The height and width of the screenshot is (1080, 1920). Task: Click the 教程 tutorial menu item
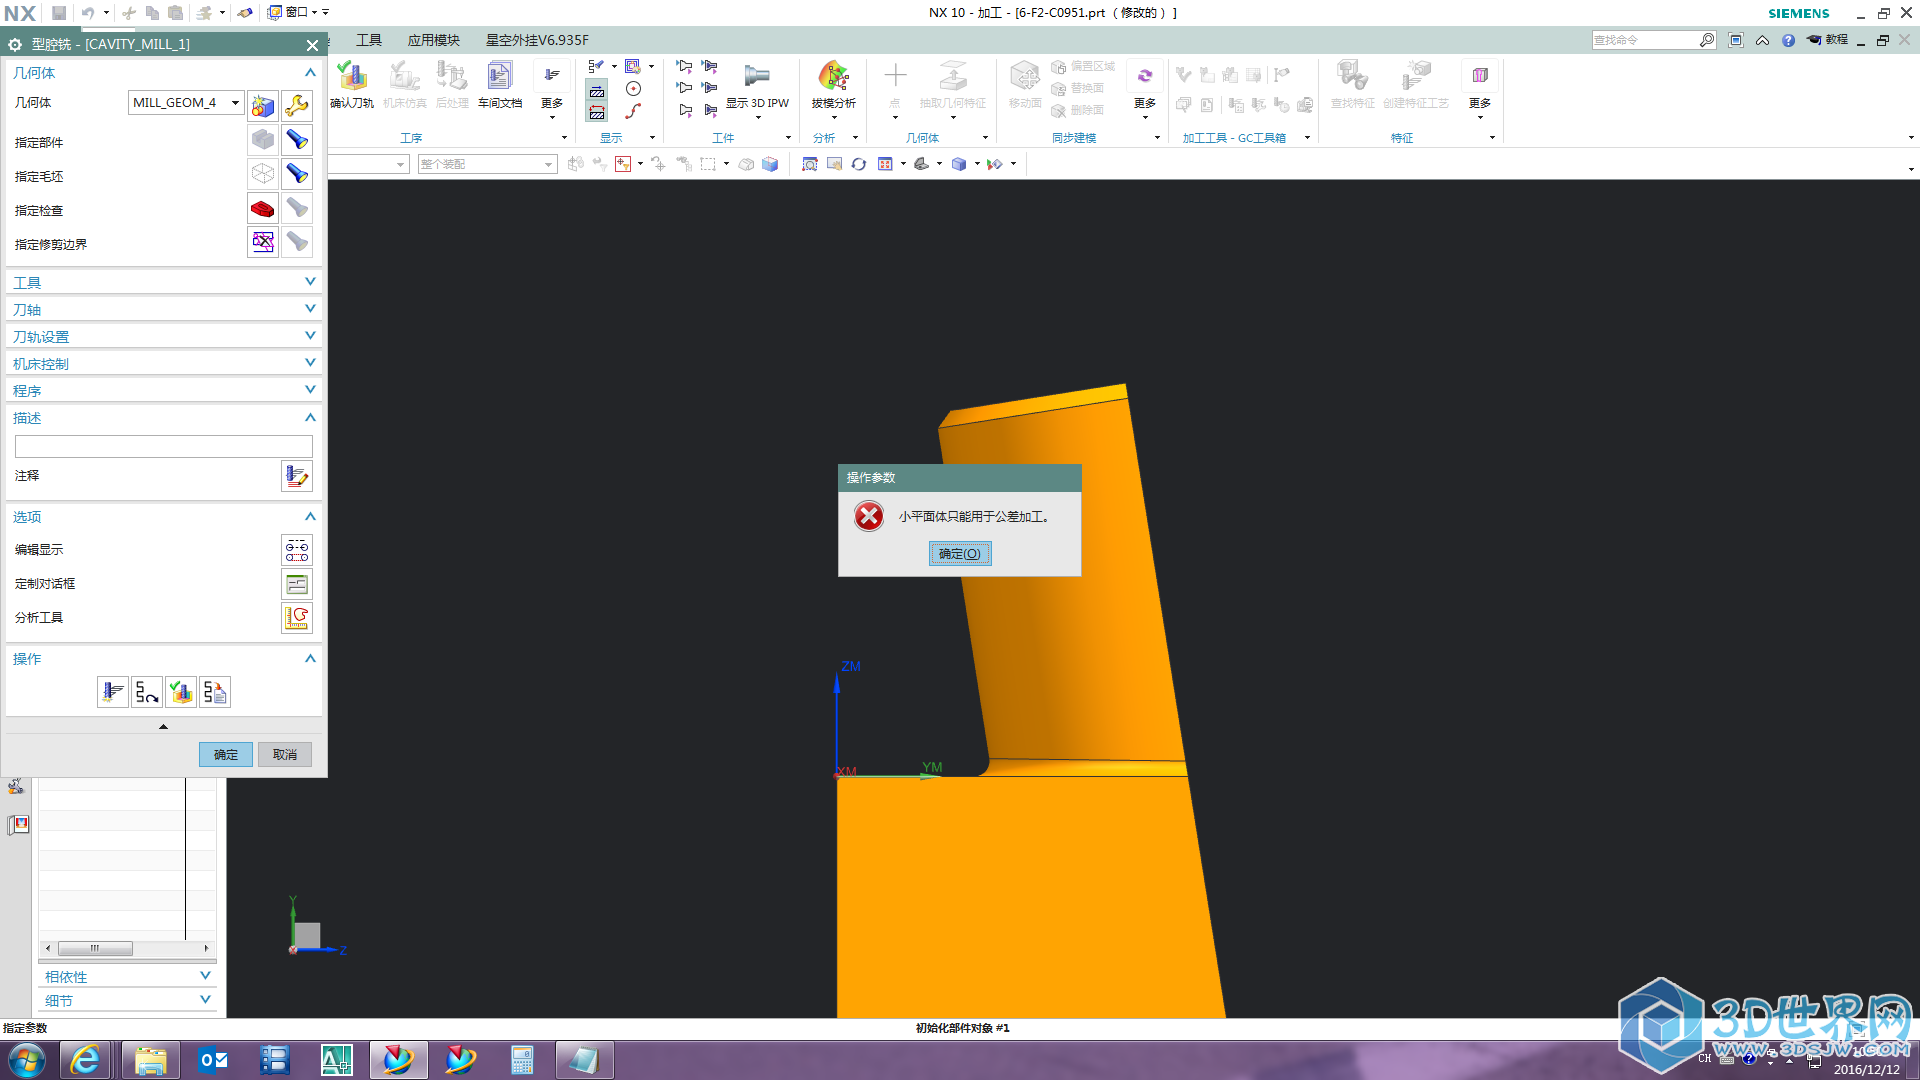pos(1827,40)
